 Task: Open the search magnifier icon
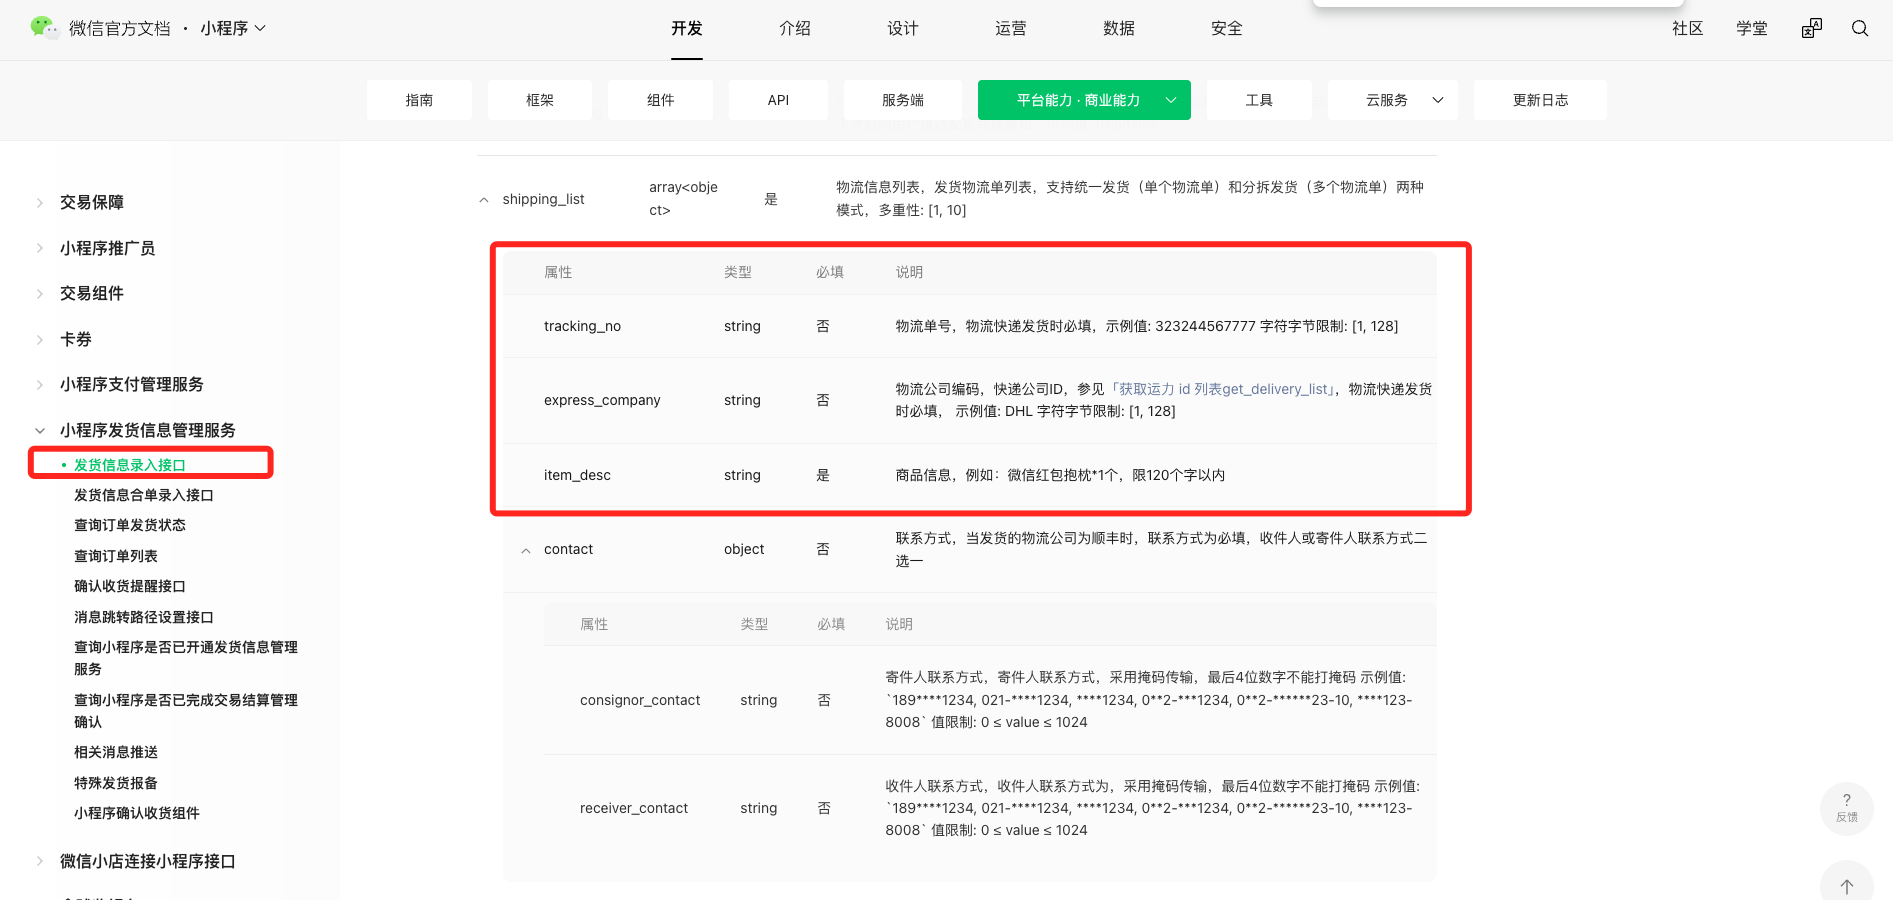coord(1860,28)
